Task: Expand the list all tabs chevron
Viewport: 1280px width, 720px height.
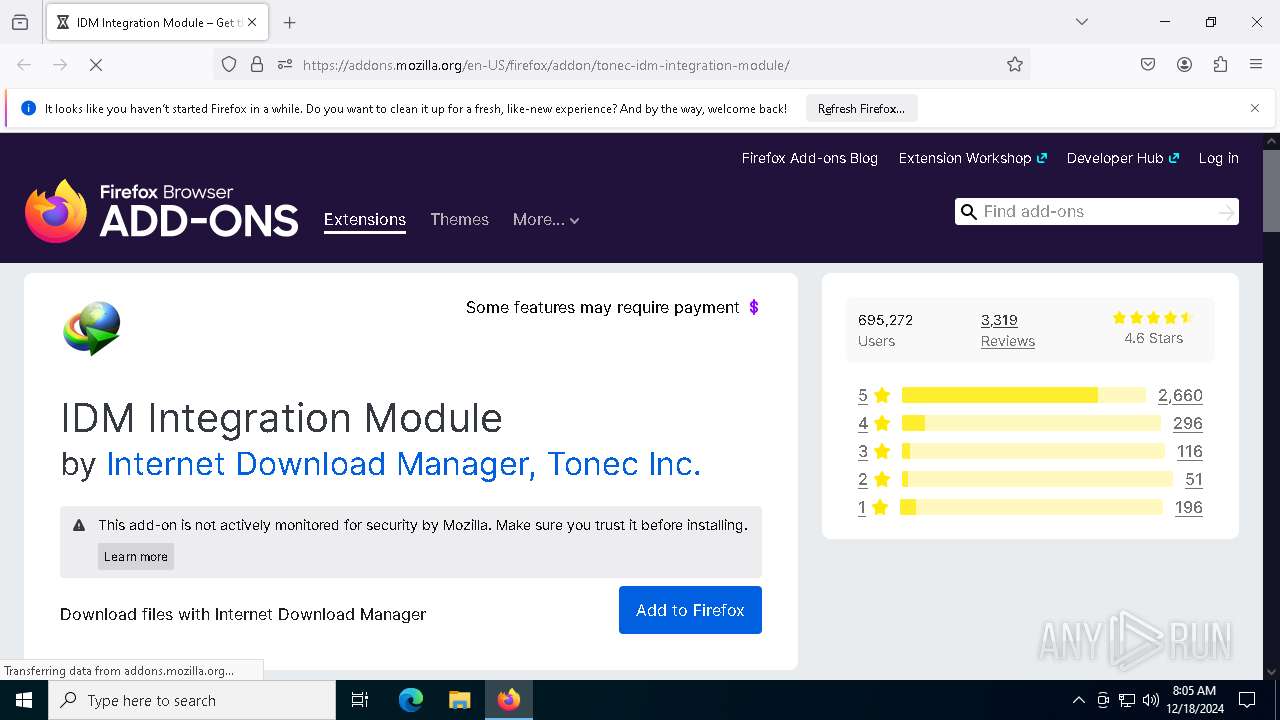Action: pyautogui.click(x=1082, y=22)
